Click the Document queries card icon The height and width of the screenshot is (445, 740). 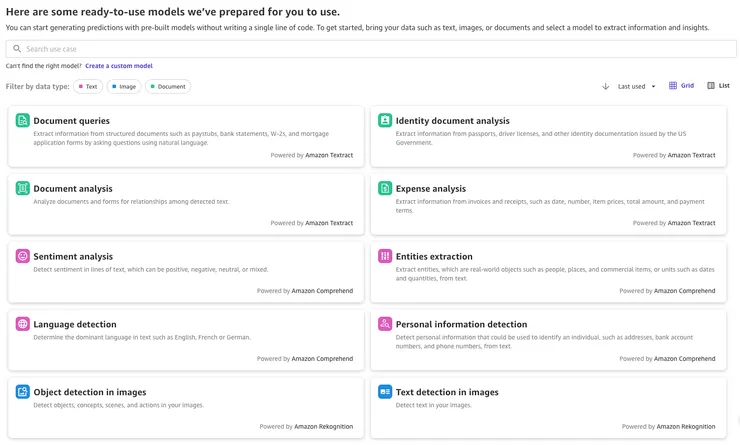tap(22, 120)
